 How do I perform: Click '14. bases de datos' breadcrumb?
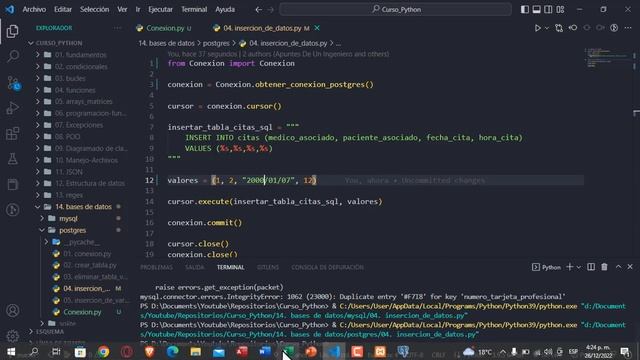pos(166,43)
